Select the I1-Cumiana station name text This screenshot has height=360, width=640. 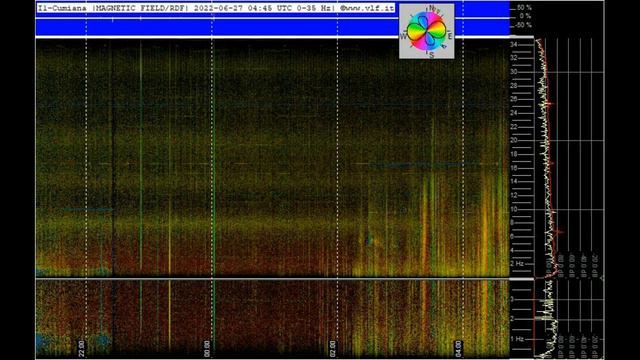[x=62, y=8]
